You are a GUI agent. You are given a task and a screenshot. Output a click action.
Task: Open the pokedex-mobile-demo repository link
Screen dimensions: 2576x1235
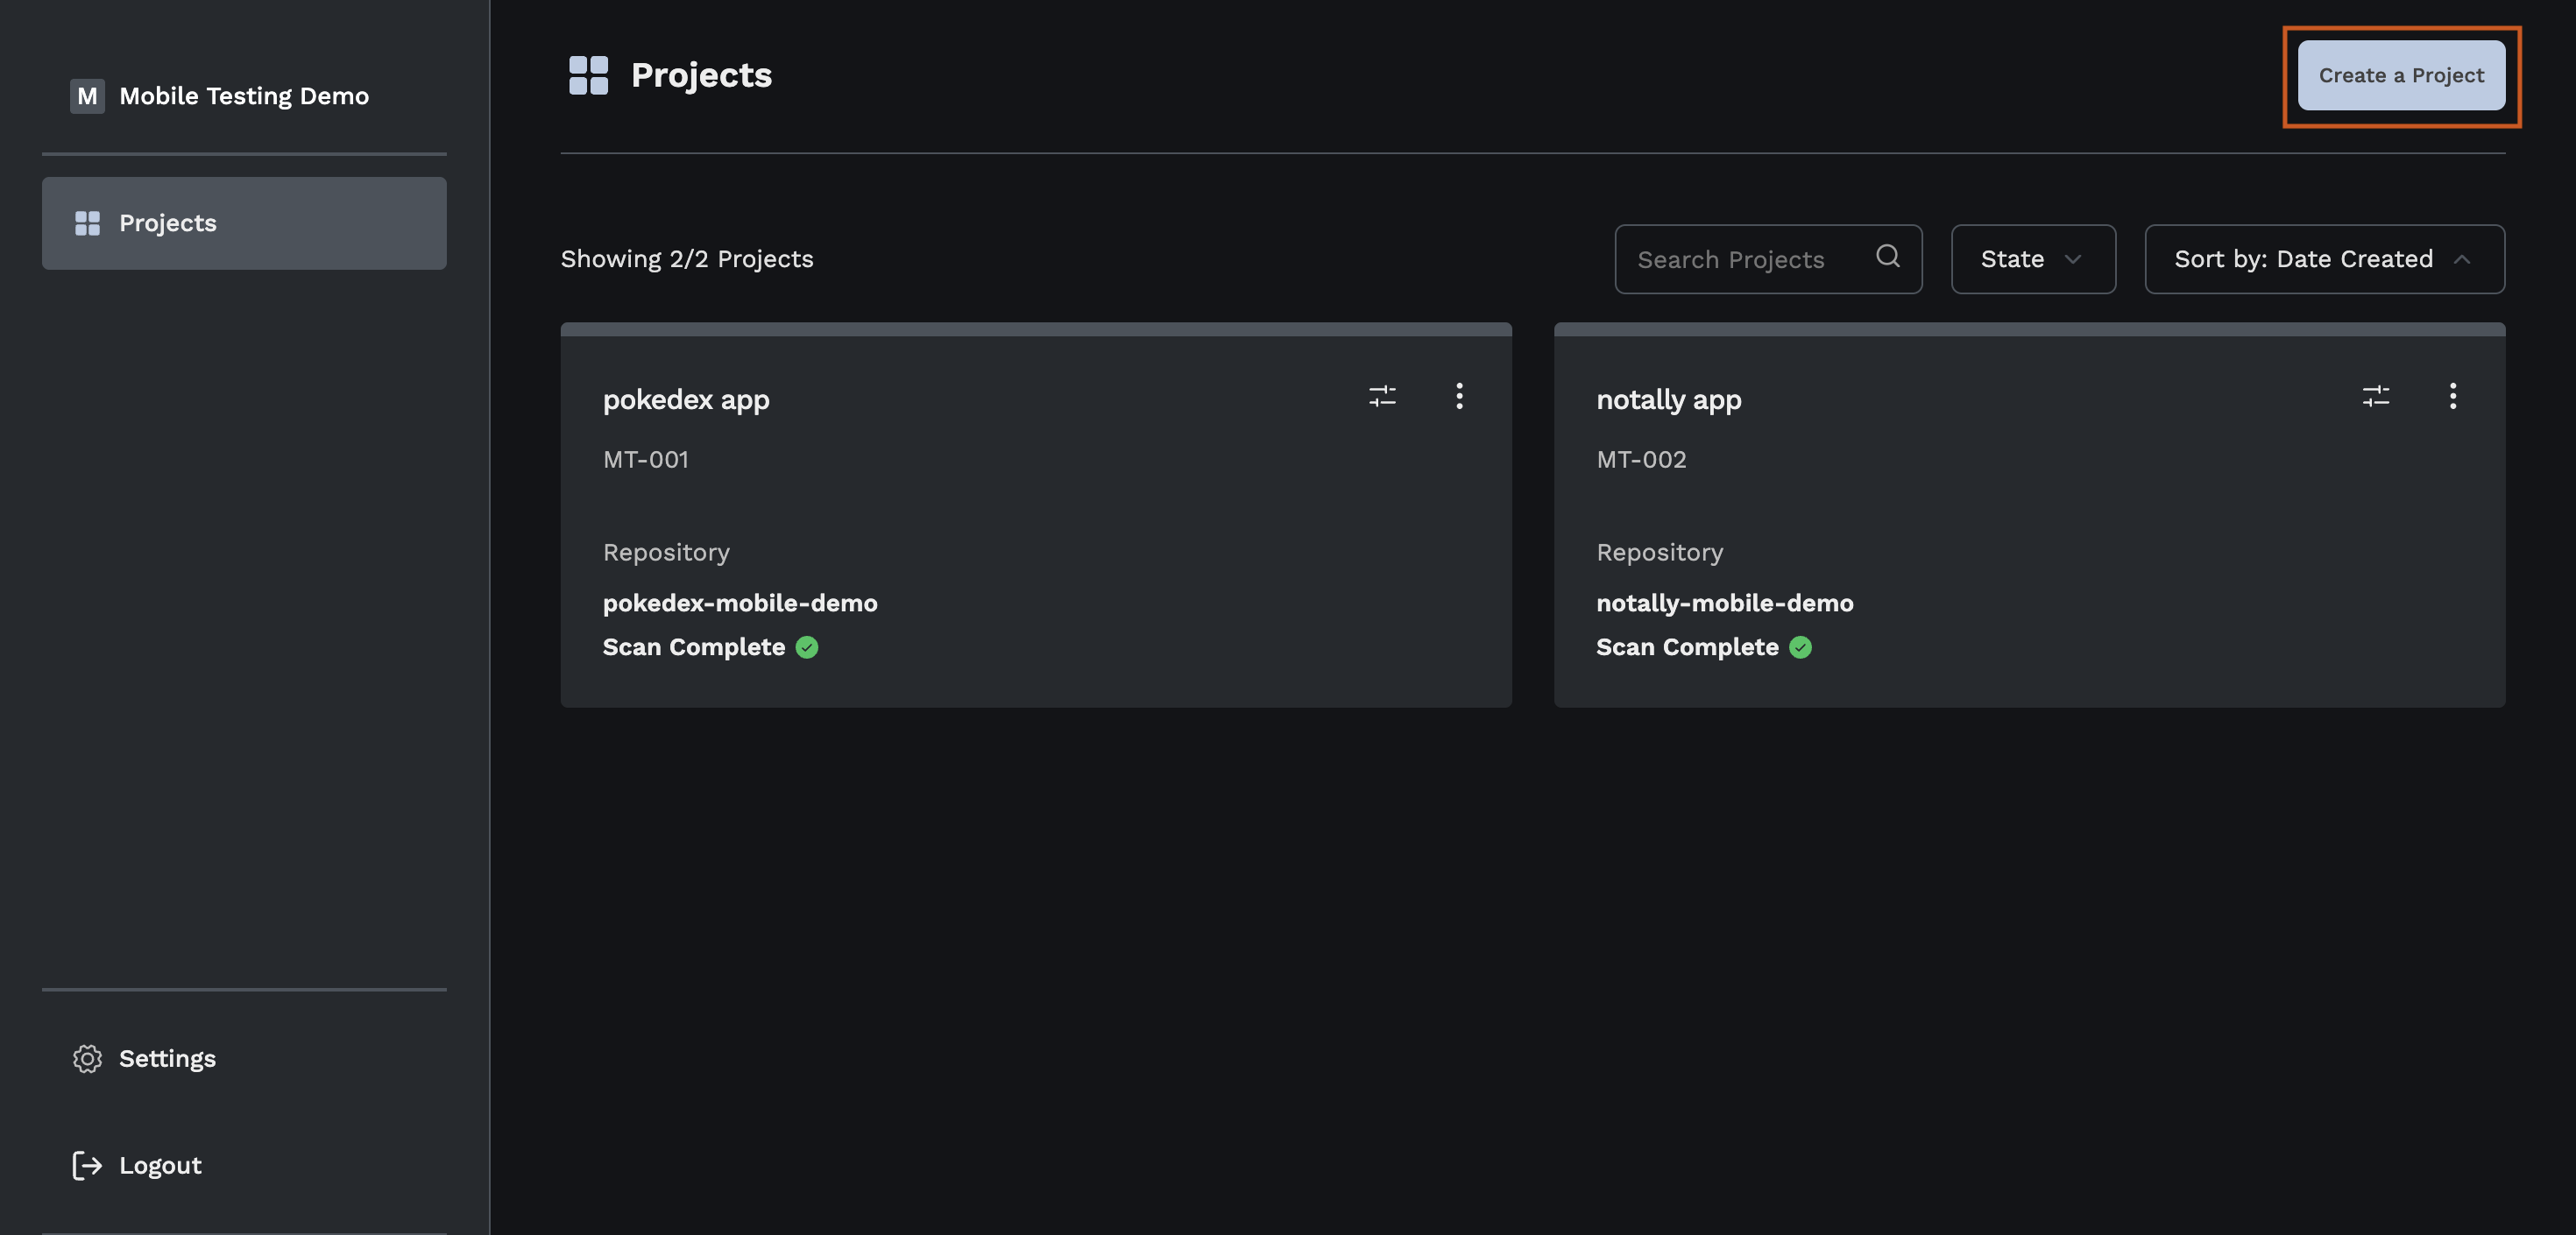click(x=740, y=603)
